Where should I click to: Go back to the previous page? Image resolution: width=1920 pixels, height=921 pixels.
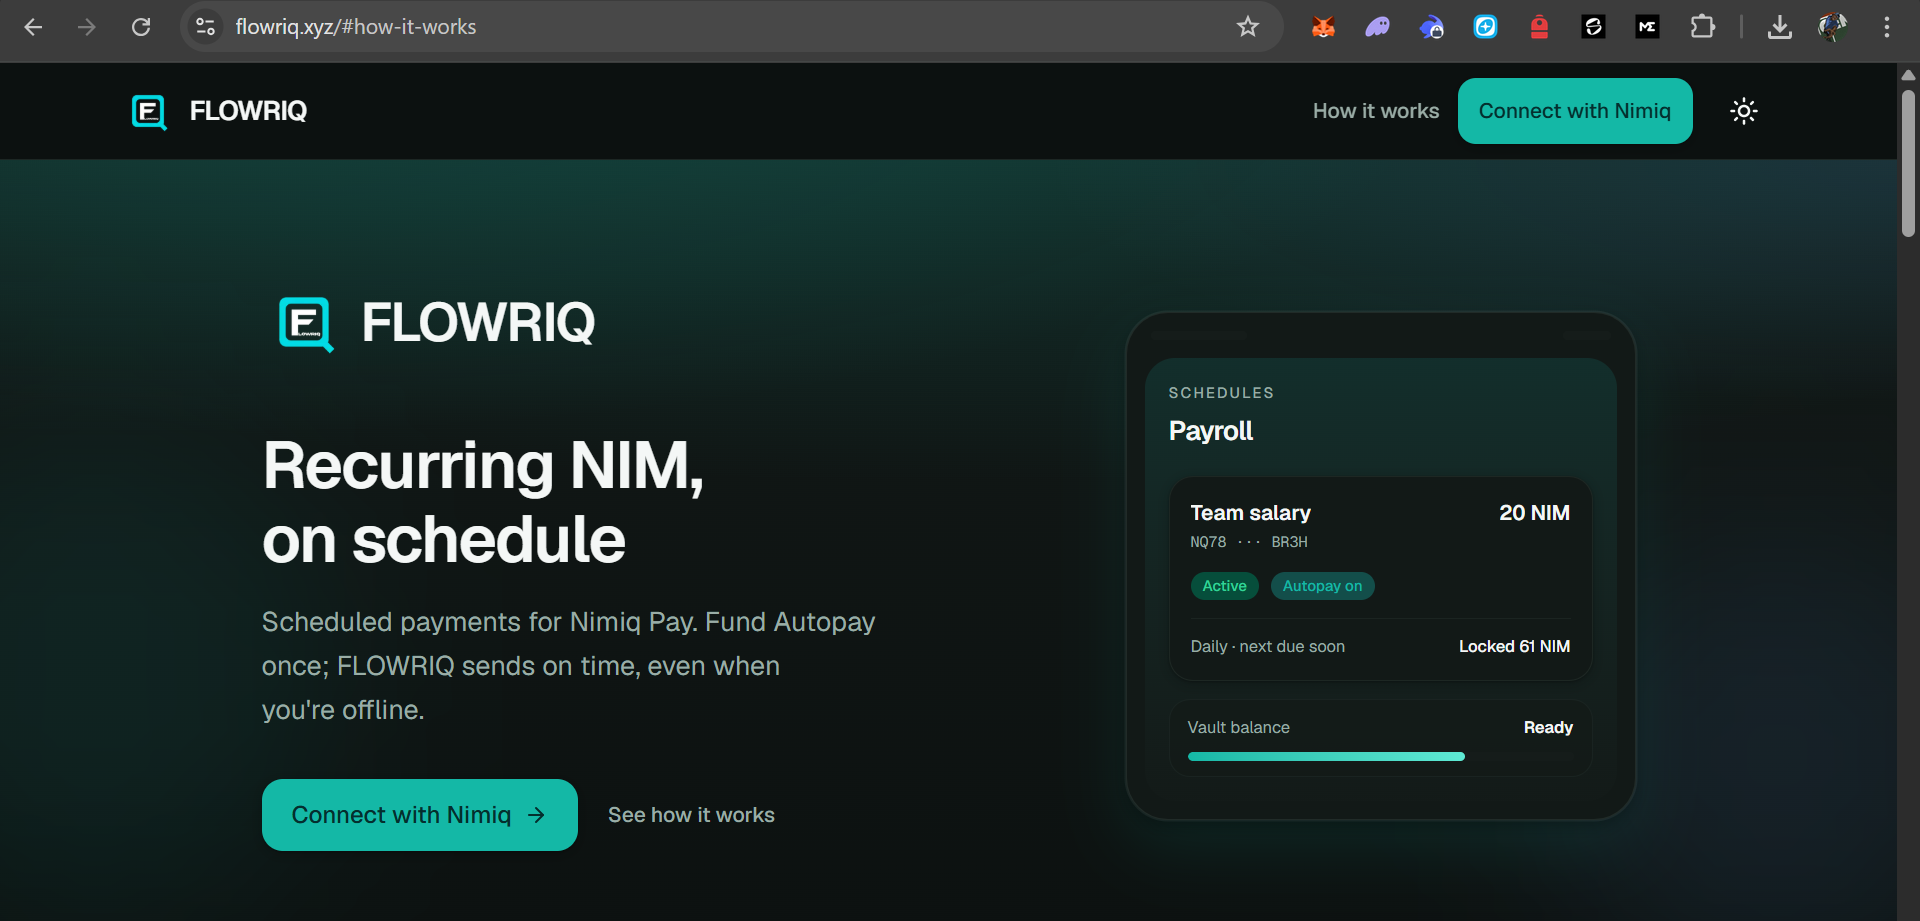pos(33,27)
